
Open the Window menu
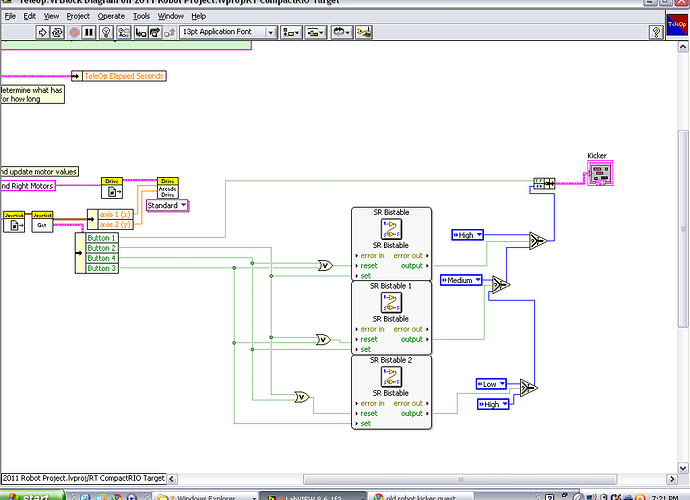(171, 16)
